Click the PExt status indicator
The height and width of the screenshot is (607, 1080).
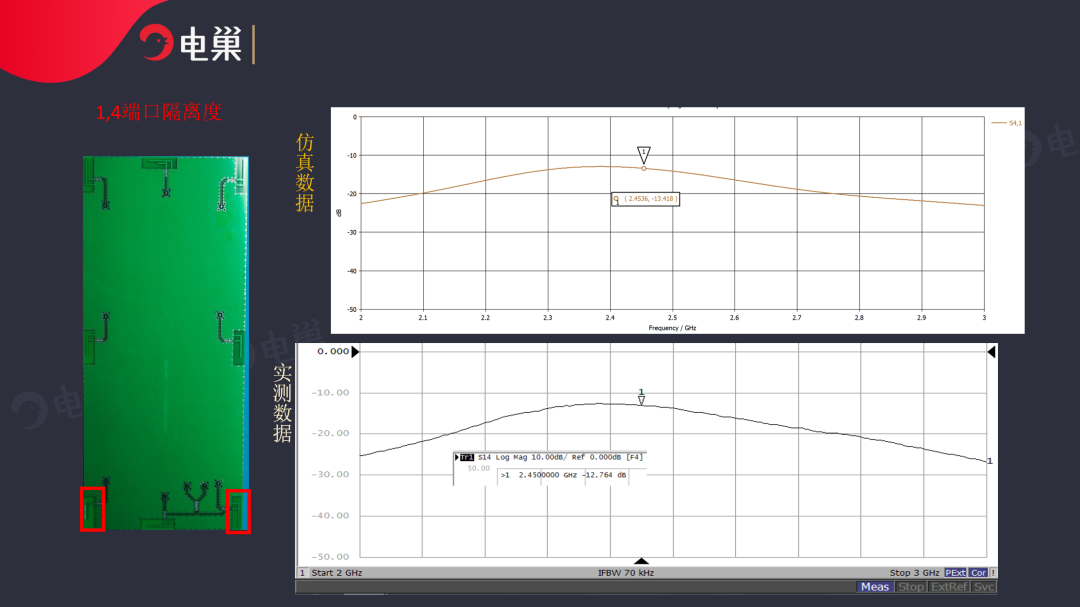coord(955,573)
